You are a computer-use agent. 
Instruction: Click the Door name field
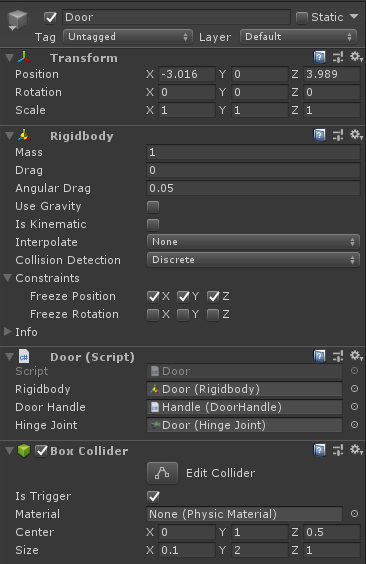176,17
